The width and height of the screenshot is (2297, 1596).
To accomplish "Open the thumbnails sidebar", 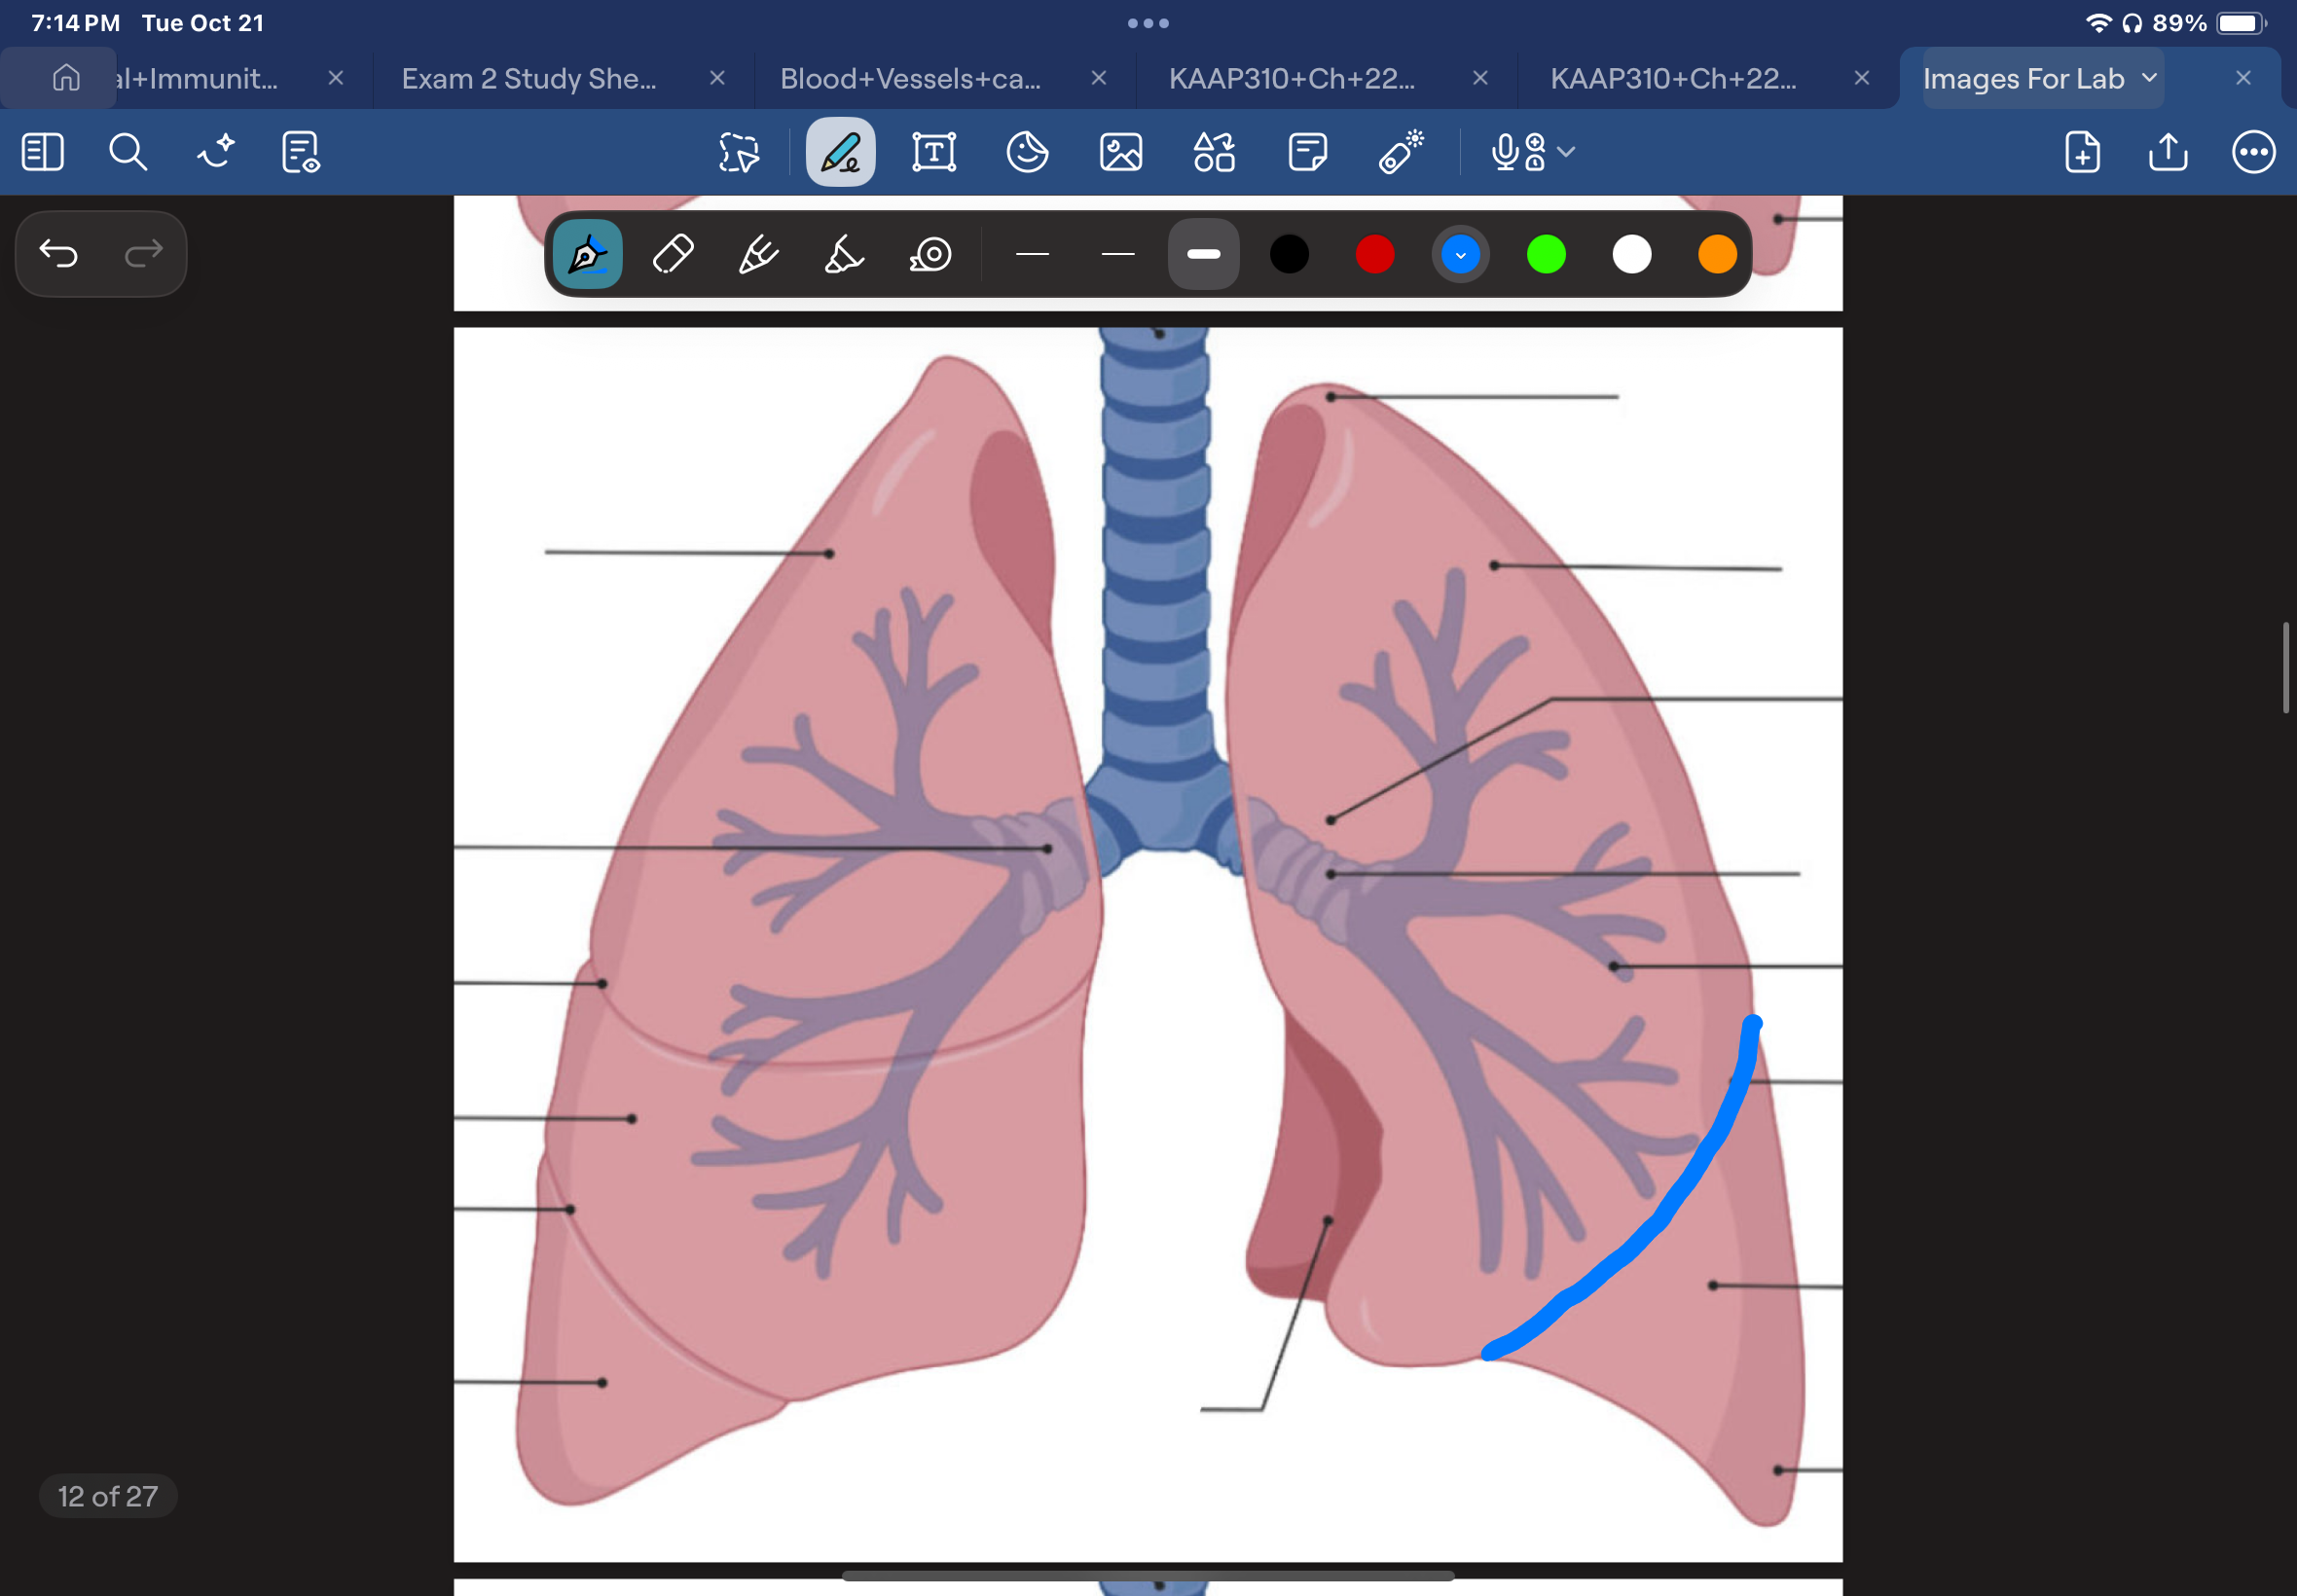I will click(x=42, y=152).
